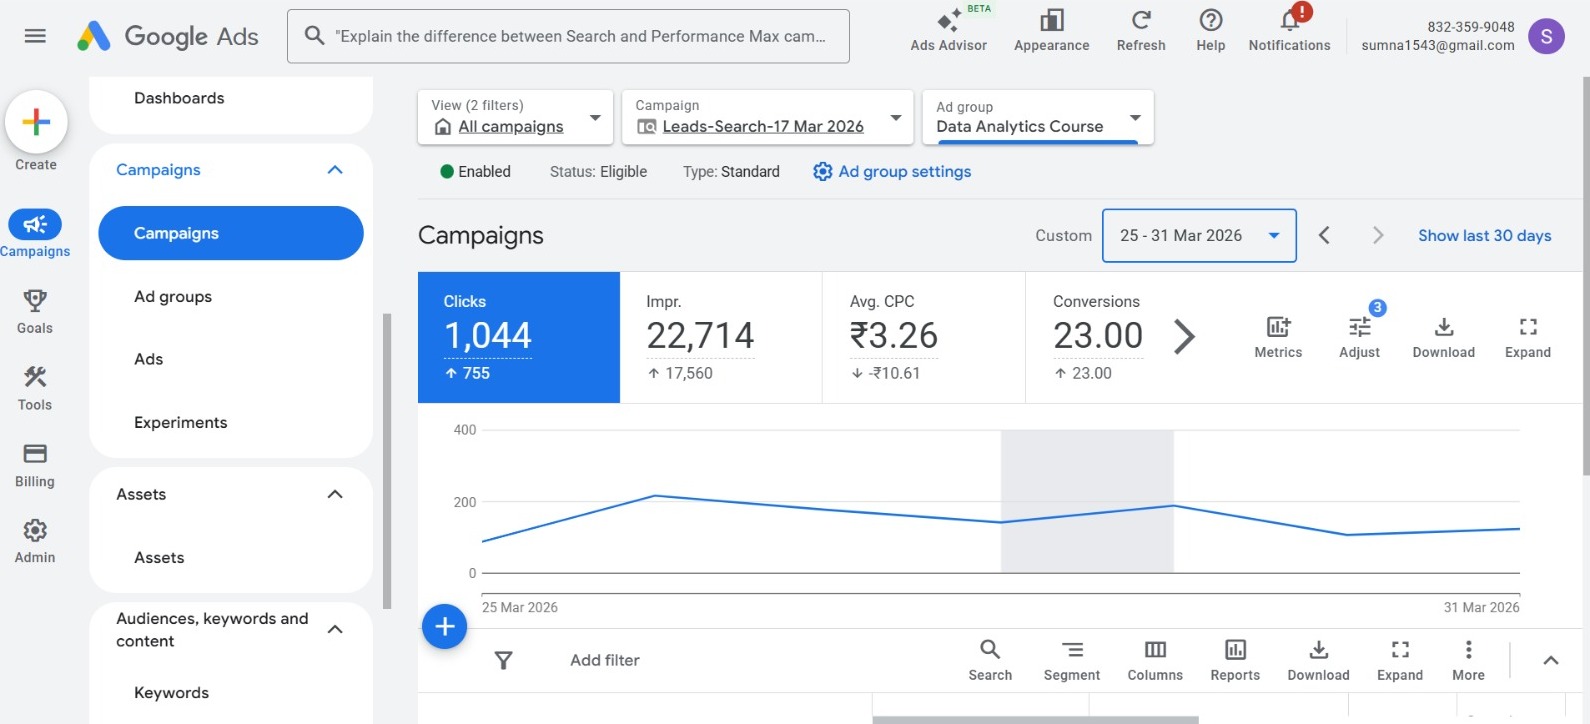Select Assets sidebar item
This screenshot has height=724, width=1590.
[x=159, y=558]
